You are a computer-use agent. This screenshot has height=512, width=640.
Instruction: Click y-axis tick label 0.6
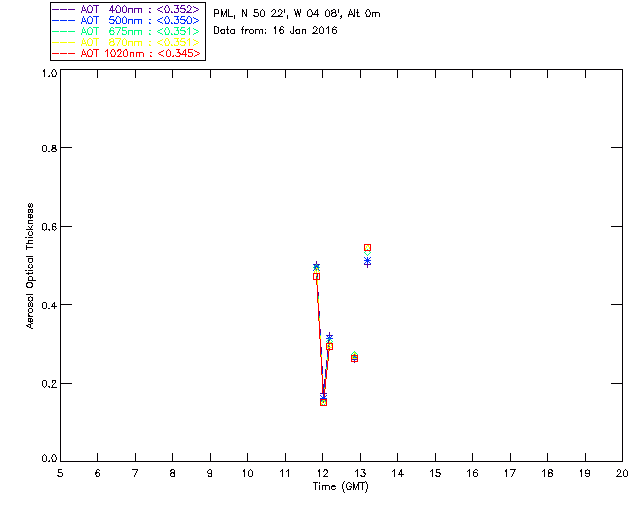pyautogui.click(x=49, y=227)
